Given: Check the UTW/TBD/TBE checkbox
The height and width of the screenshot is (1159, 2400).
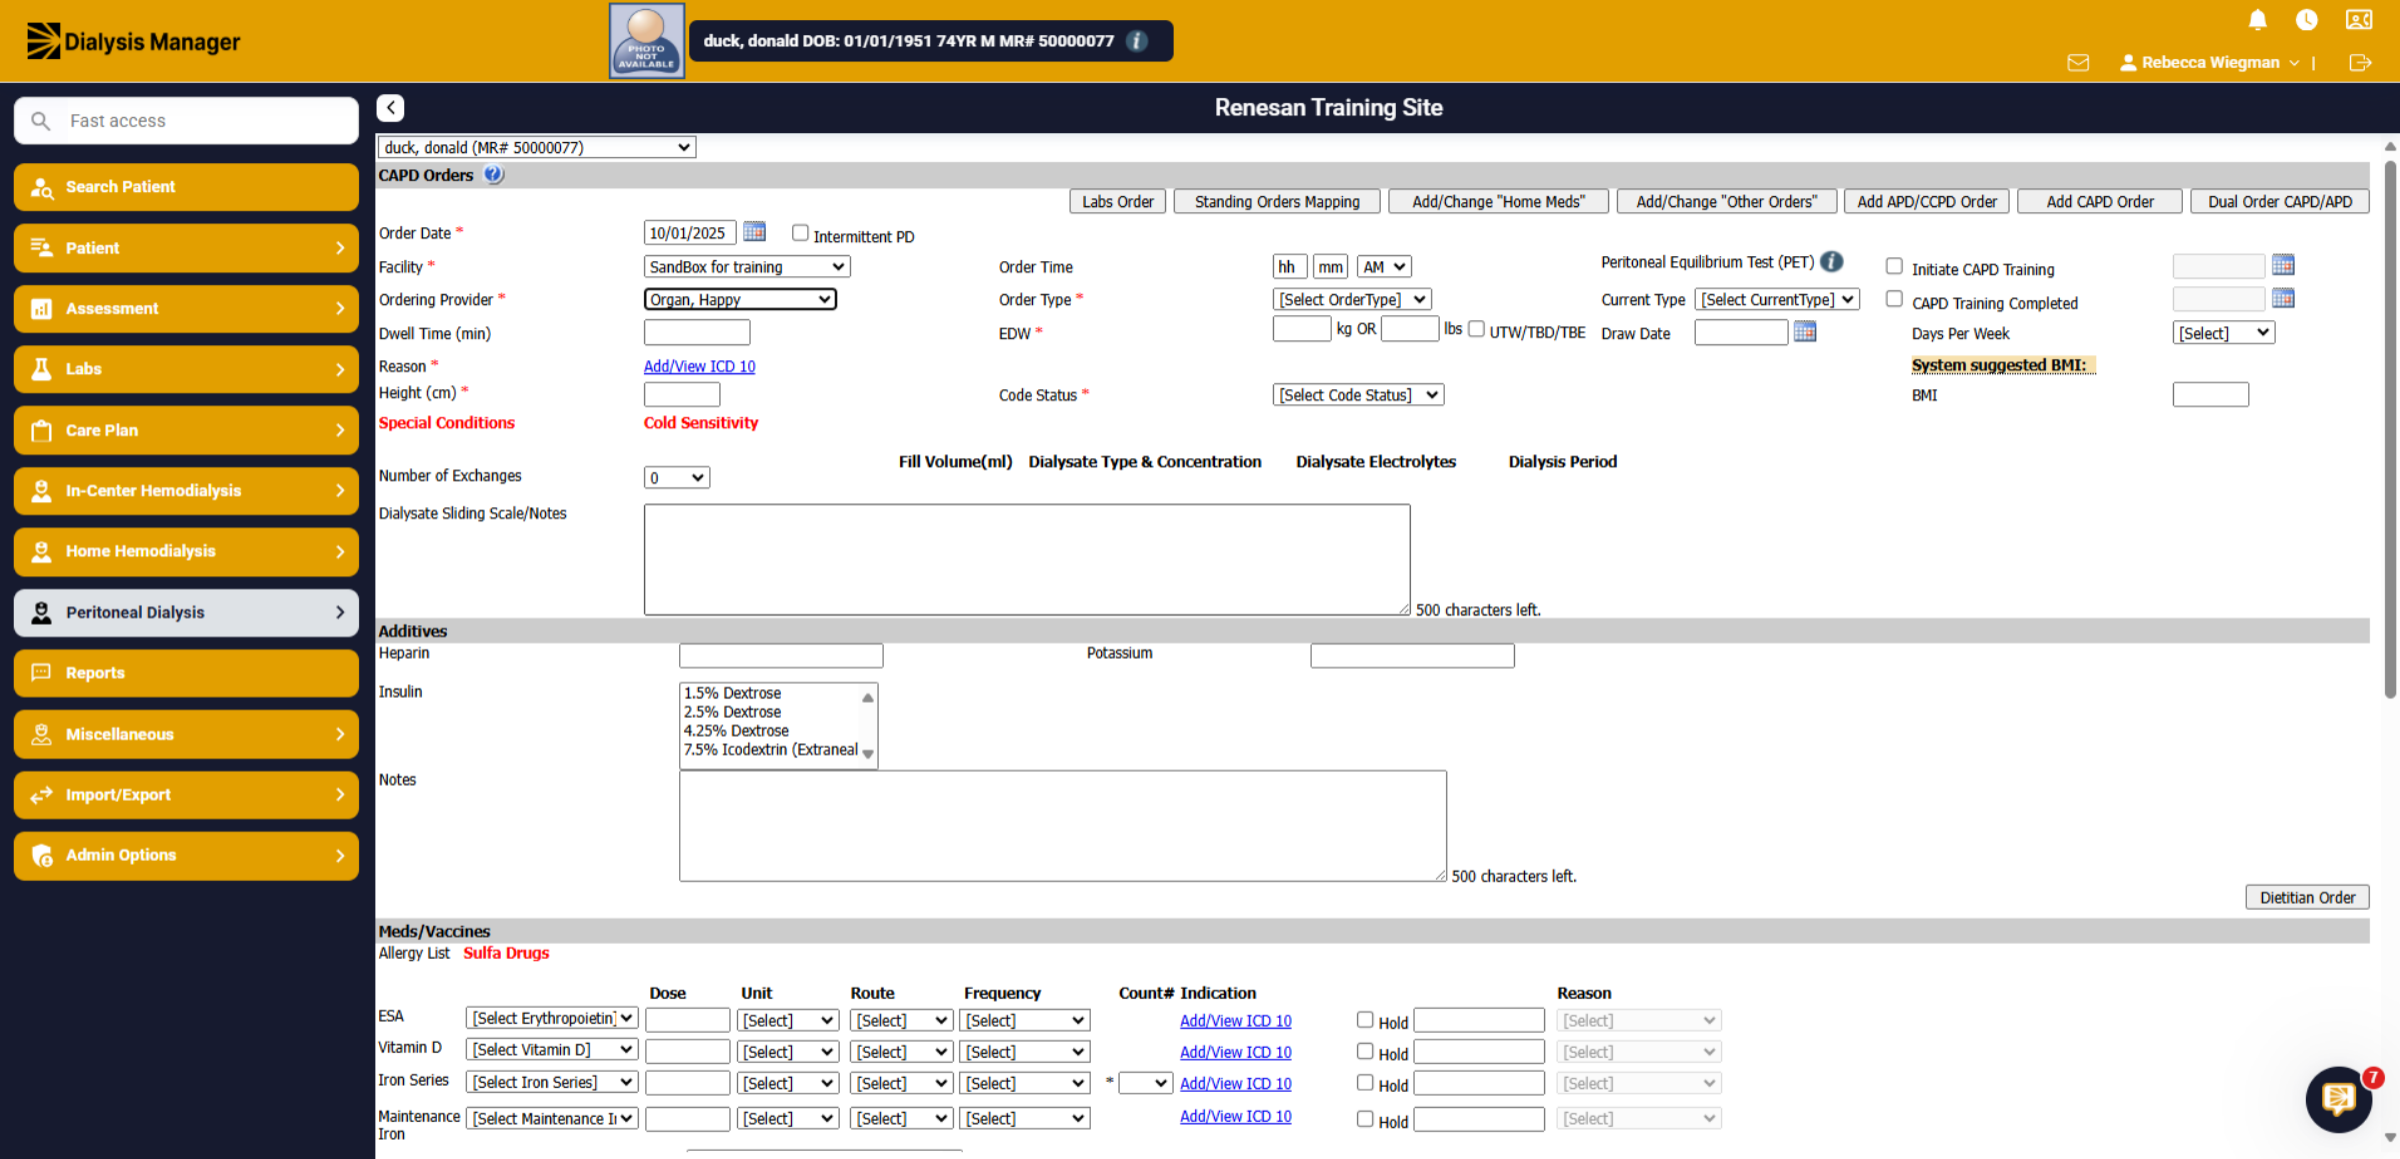Looking at the screenshot, I should pyautogui.click(x=1476, y=329).
